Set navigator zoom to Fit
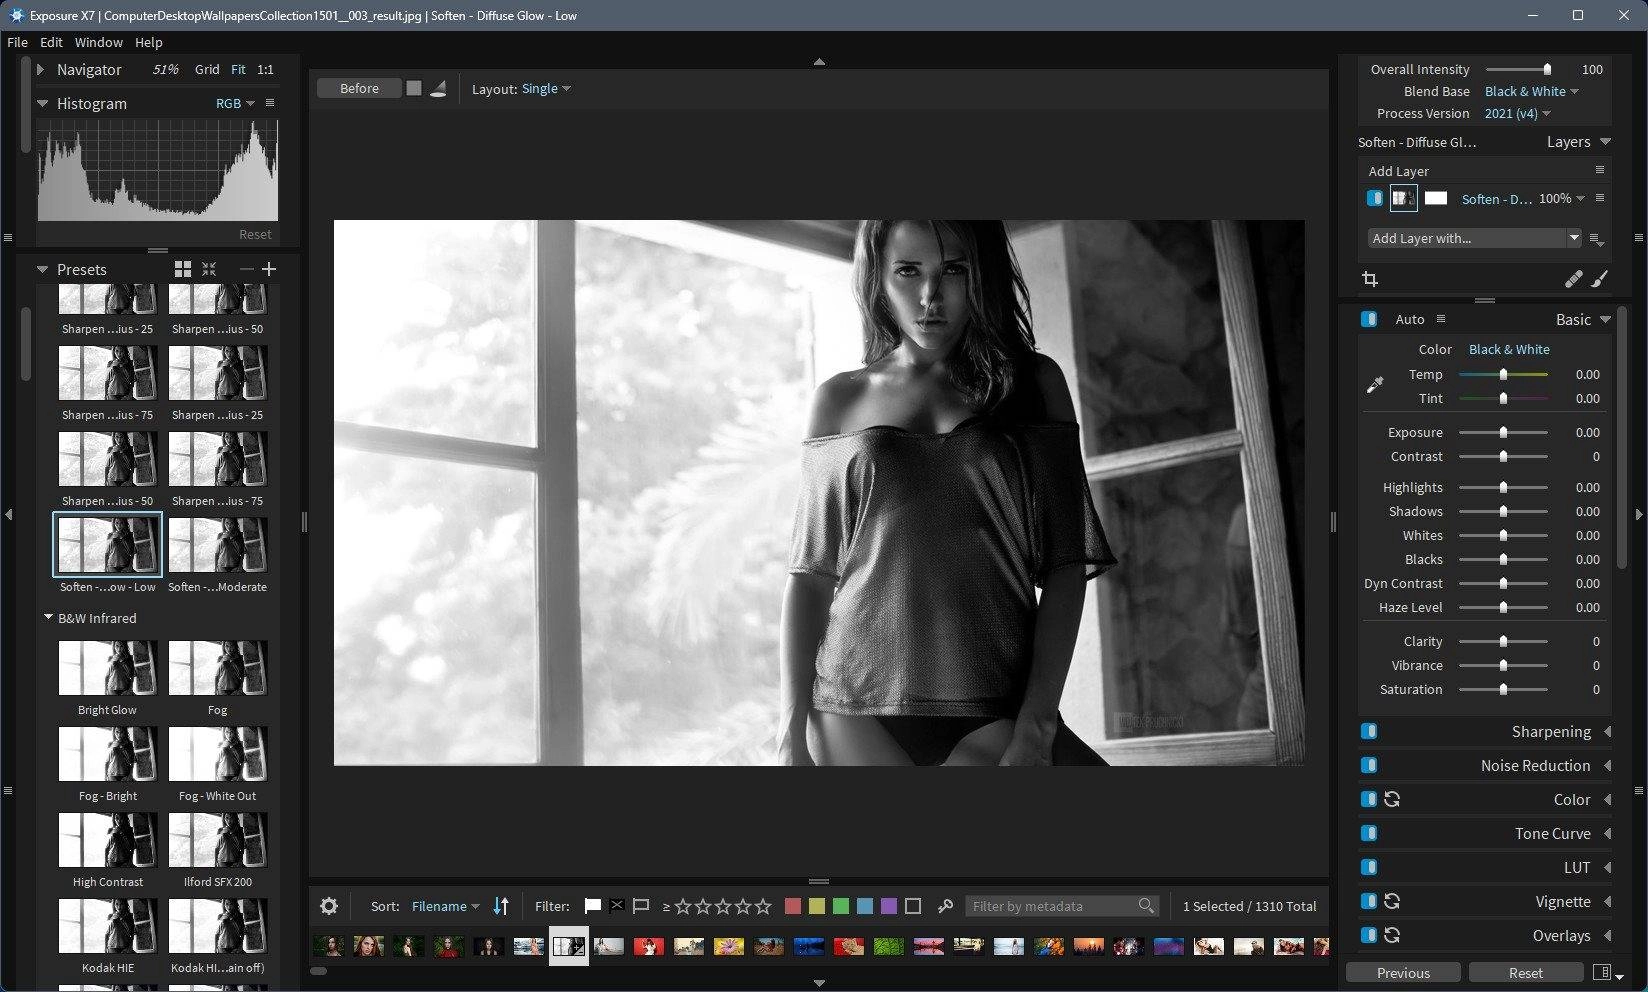1648x992 pixels. (238, 69)
